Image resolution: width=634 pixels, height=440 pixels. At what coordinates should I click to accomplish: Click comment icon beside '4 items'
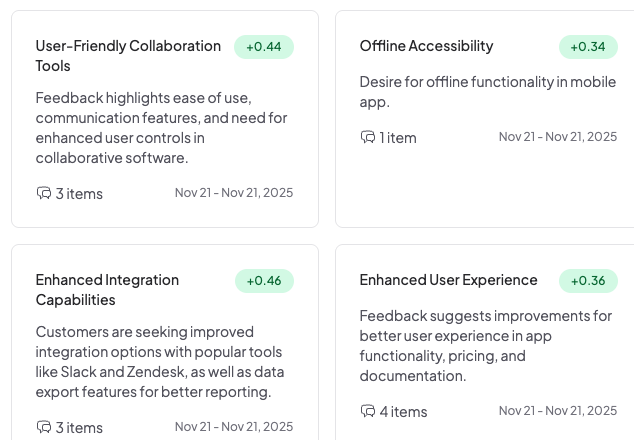point(367,411)
